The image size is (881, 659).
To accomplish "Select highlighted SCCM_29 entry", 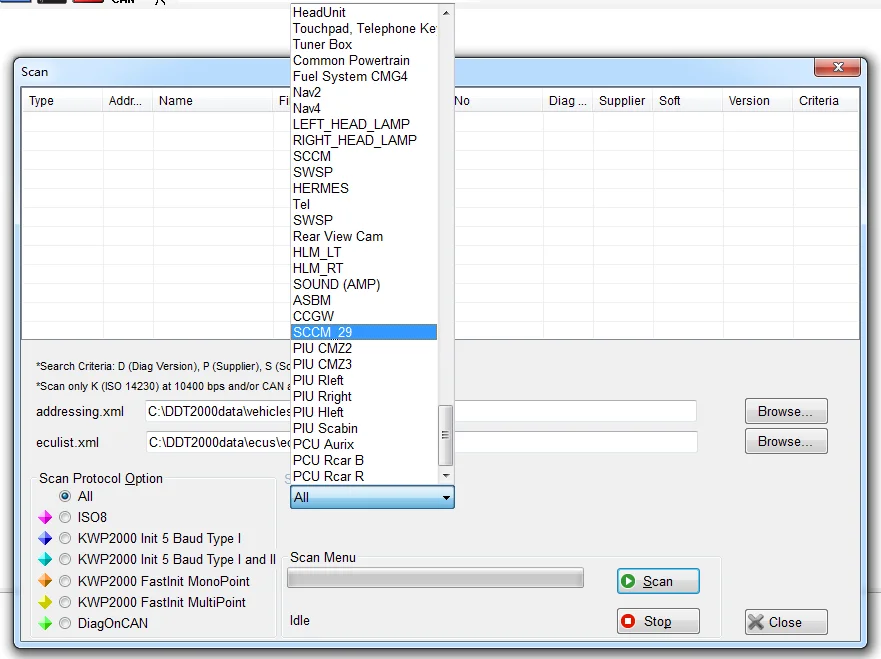I will point(364,332).
